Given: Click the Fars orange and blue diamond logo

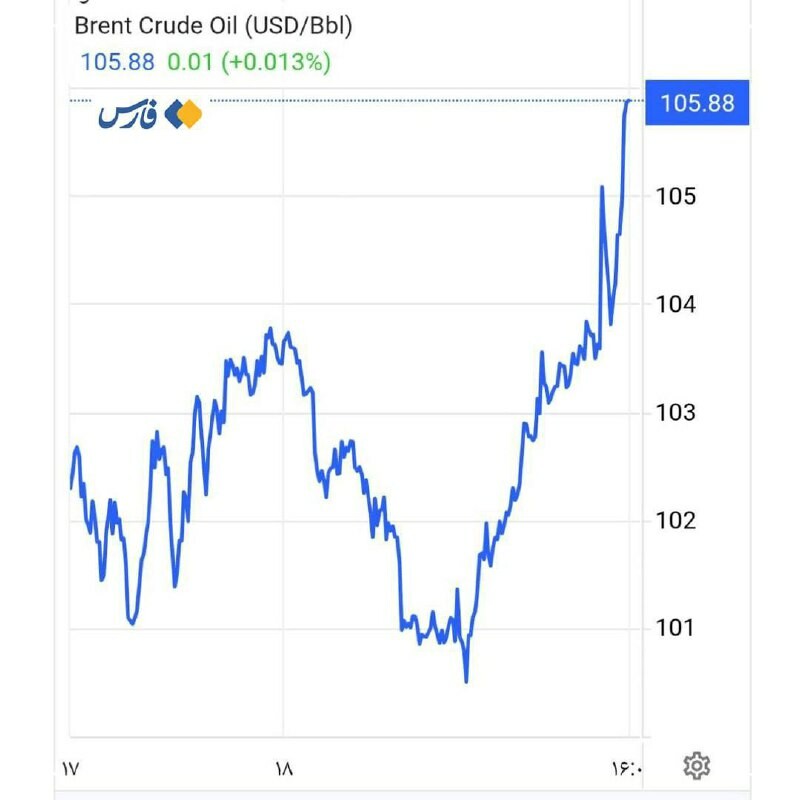Looking at the screenshot, I should tap(183, 114).
